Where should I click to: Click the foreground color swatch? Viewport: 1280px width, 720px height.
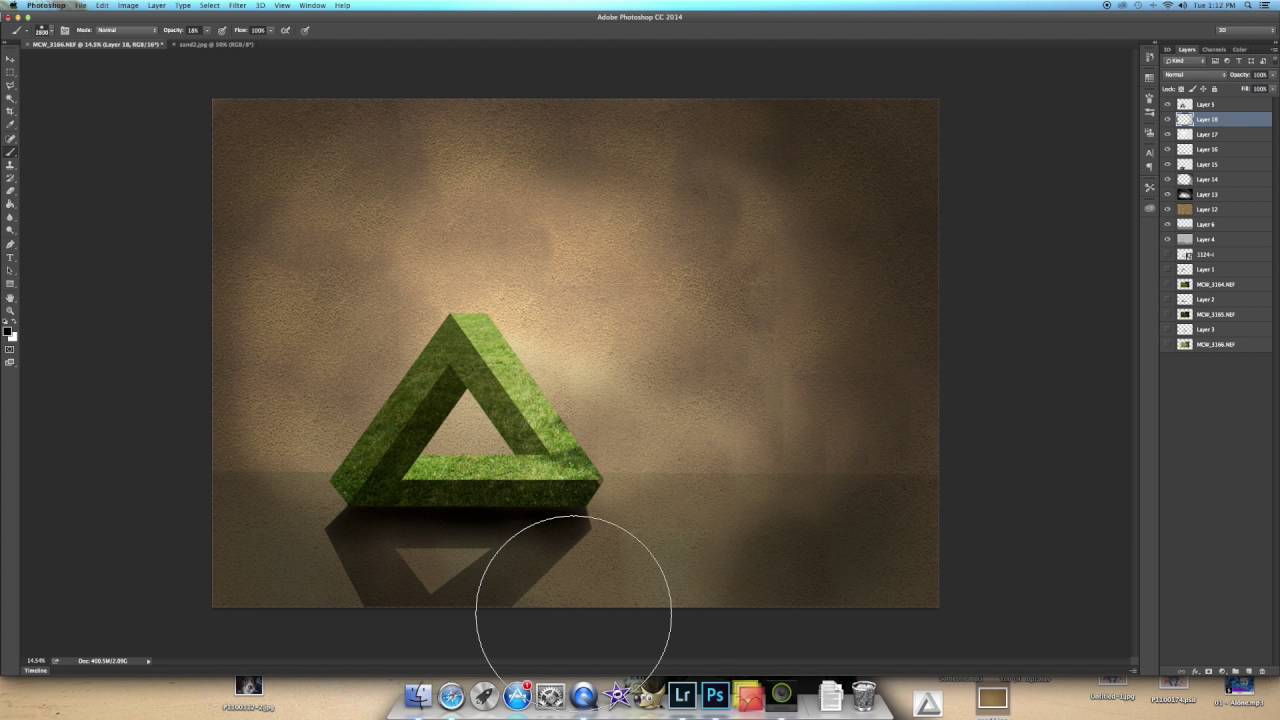point(8,331)
